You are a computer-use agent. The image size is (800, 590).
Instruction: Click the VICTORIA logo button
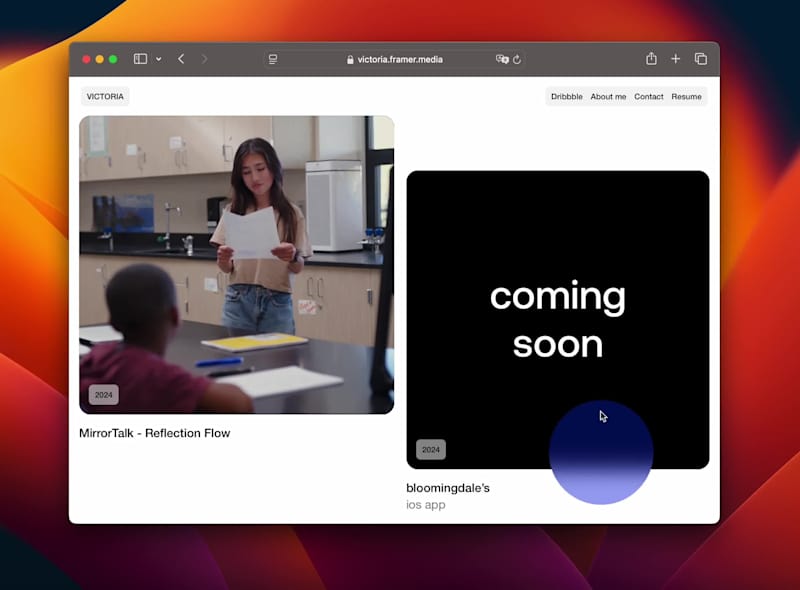[105, 96]
